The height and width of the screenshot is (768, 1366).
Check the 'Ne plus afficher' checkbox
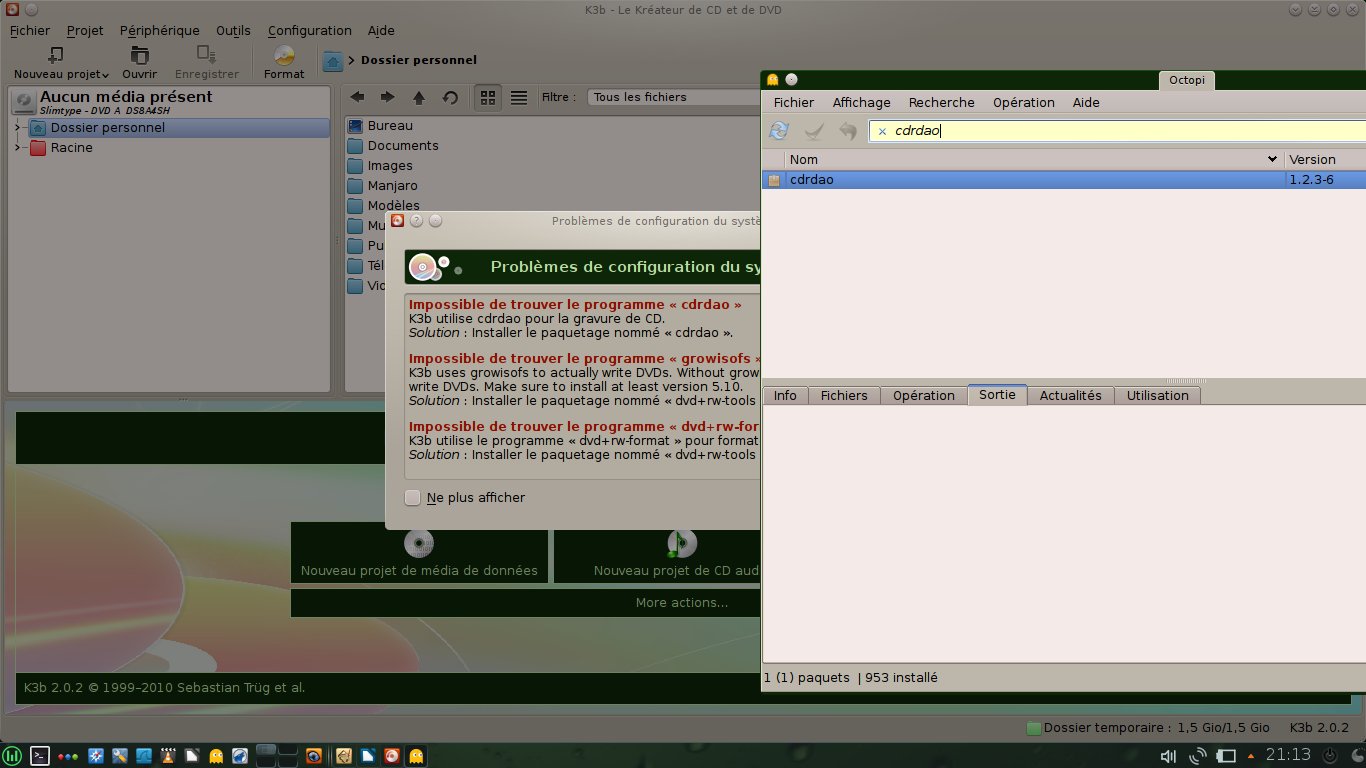point(412,497)
